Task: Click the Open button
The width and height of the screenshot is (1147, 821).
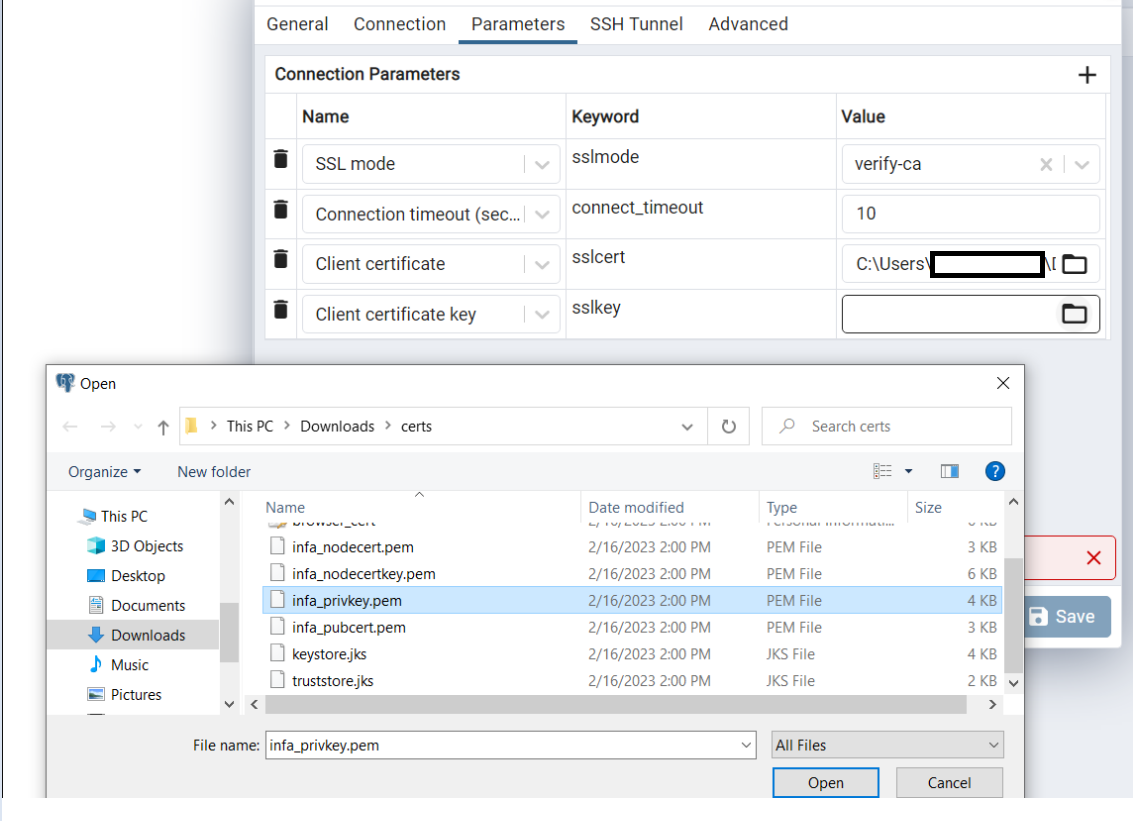Action: 826,783
